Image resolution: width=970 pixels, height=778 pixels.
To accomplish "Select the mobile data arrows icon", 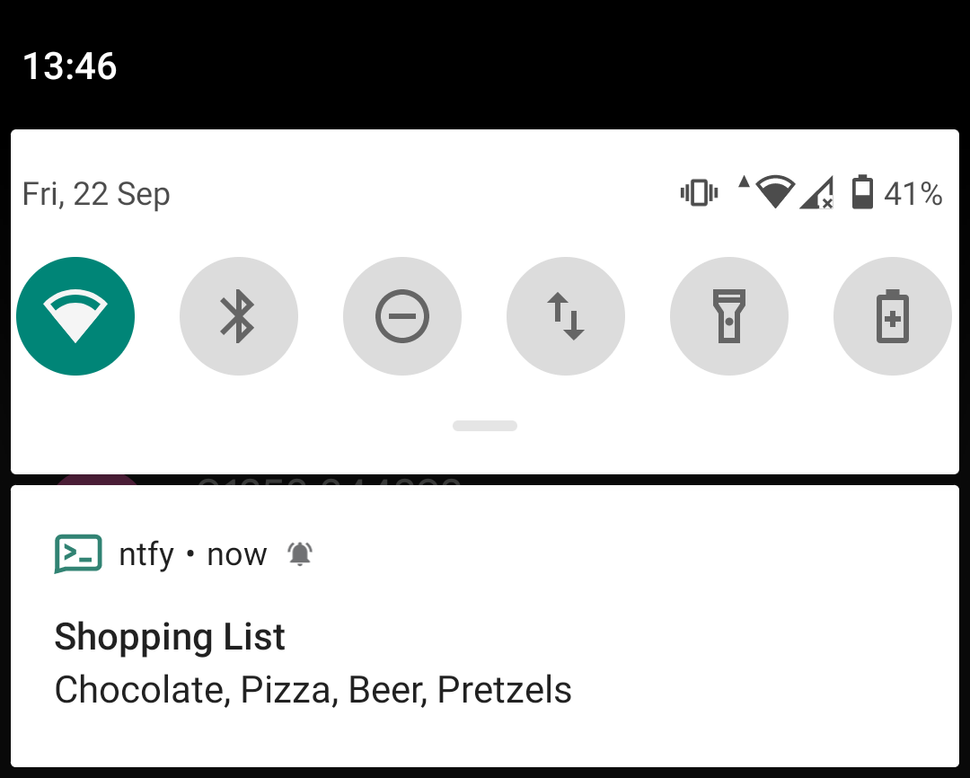I will (566, 315).
